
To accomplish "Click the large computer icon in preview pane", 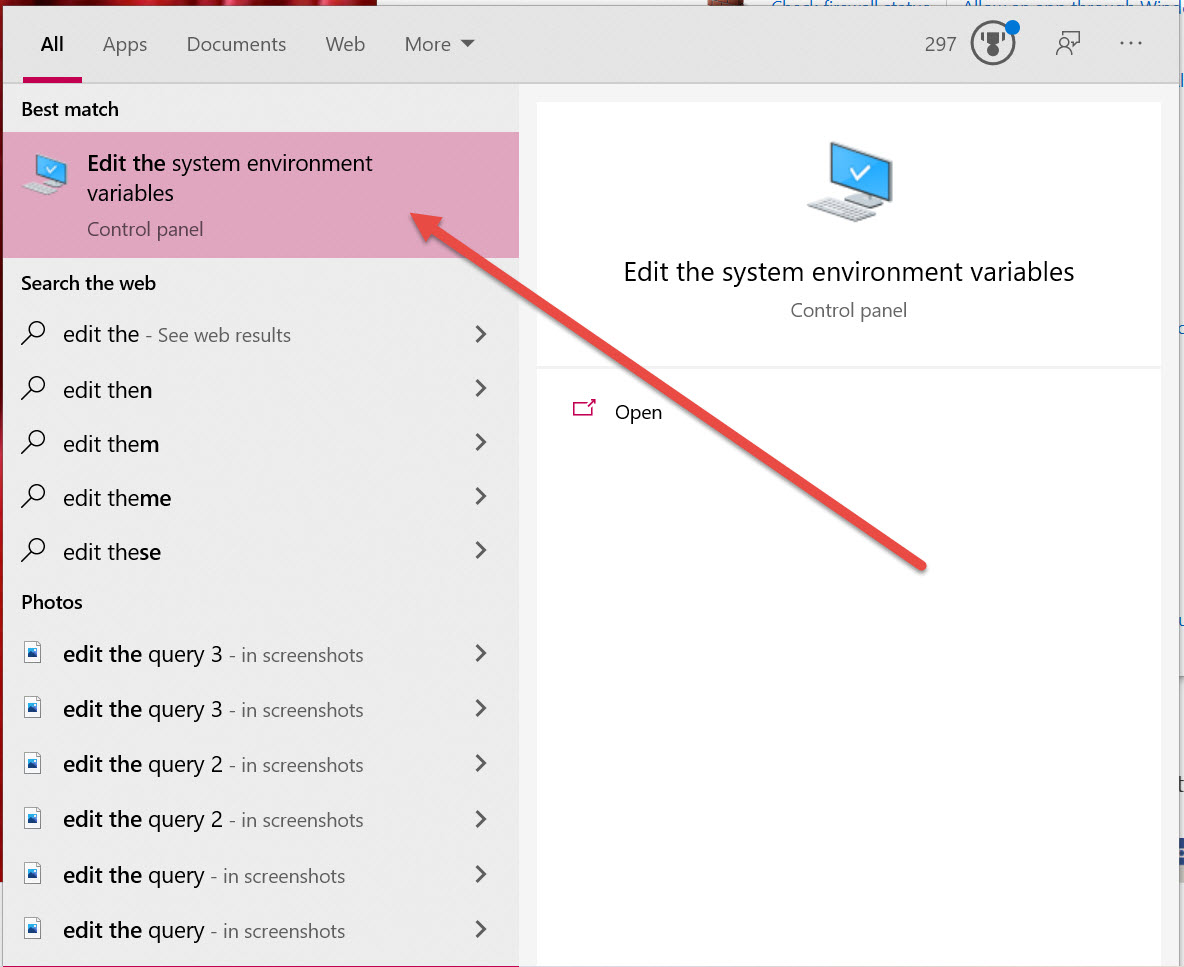I will point(849,180).
